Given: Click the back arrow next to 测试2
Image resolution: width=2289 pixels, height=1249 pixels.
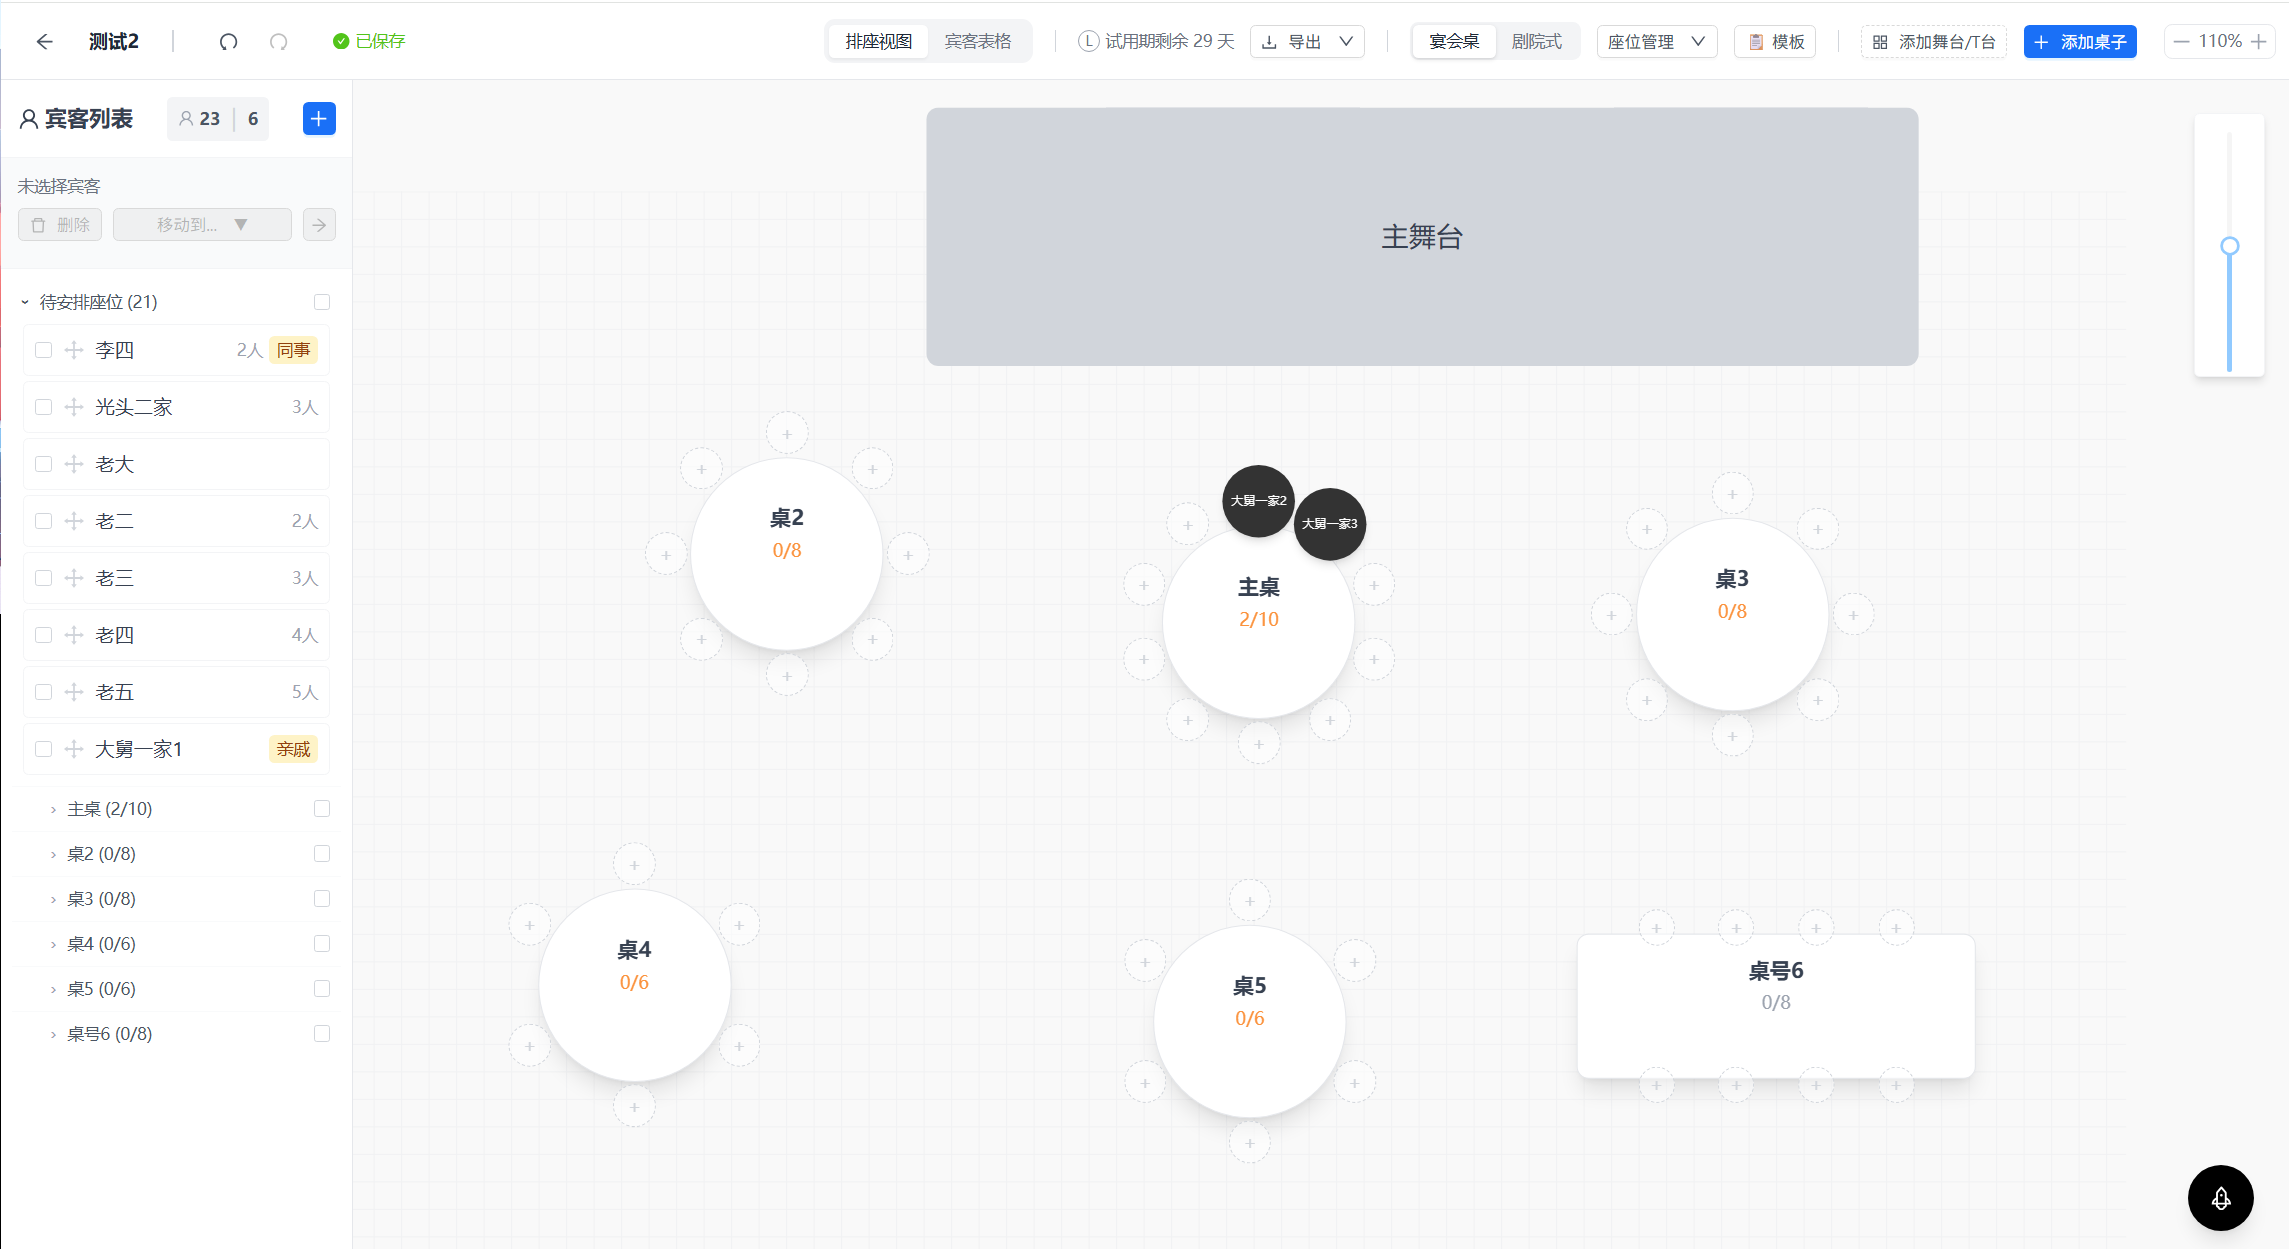Looking at the screenshot, I should pos(44,41).
